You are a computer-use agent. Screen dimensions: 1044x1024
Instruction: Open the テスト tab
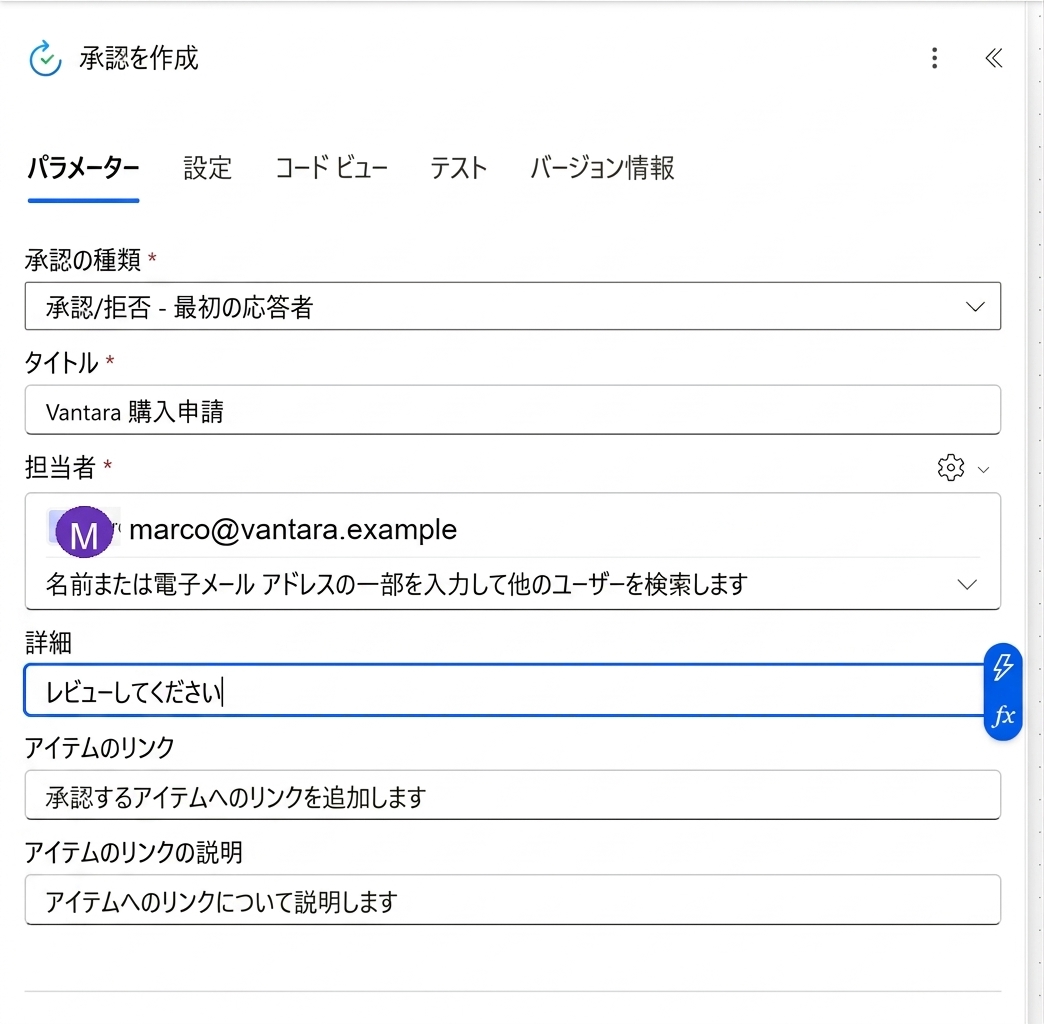pos(458,168)
